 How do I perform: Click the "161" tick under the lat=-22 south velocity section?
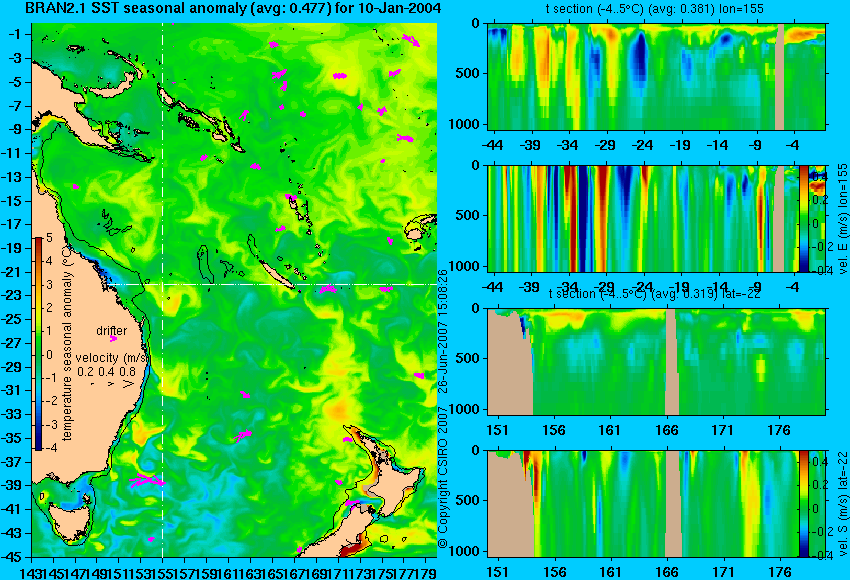click(611, 572)
